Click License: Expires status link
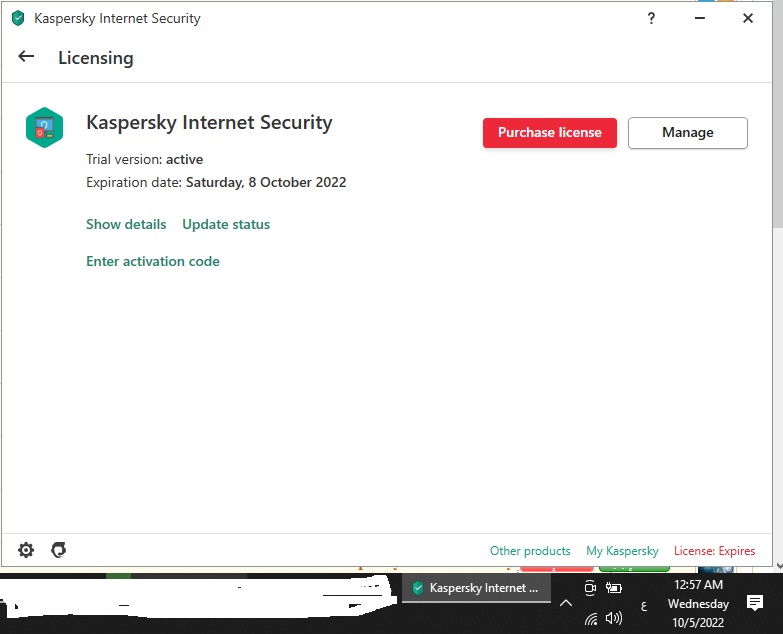 (715, 551)
